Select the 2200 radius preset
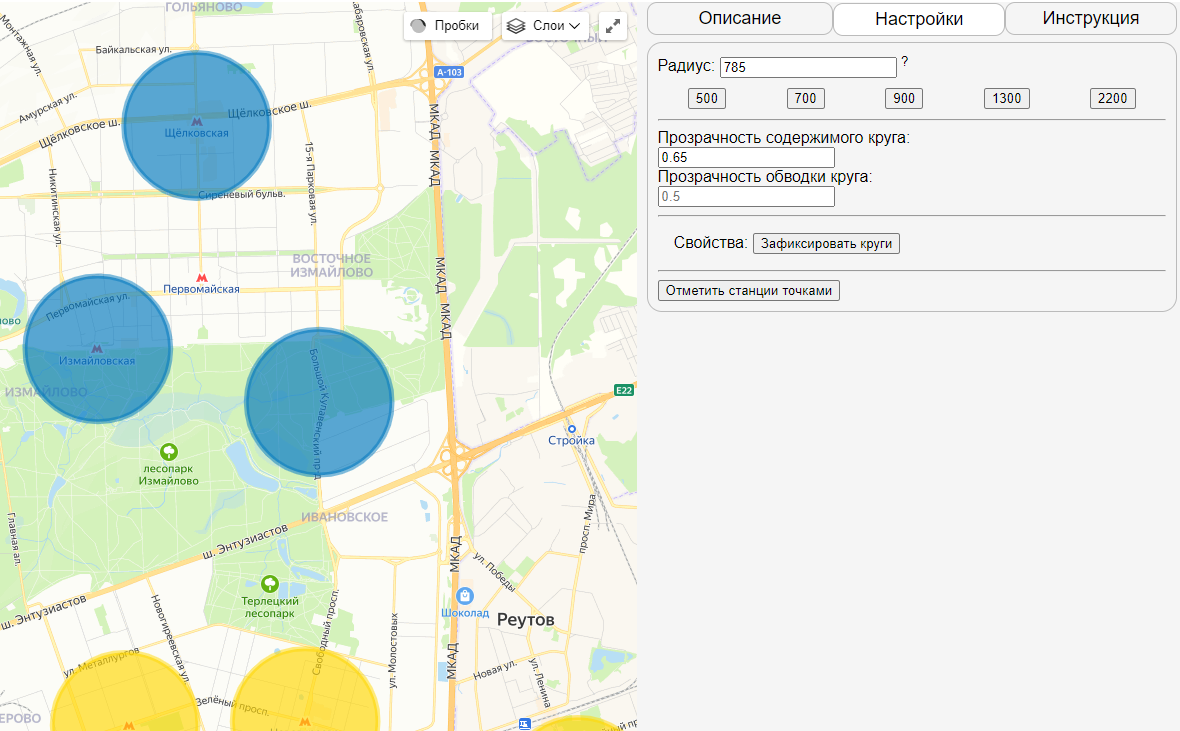Screen dimensions: 1180x731 [x=1112, y=98]
